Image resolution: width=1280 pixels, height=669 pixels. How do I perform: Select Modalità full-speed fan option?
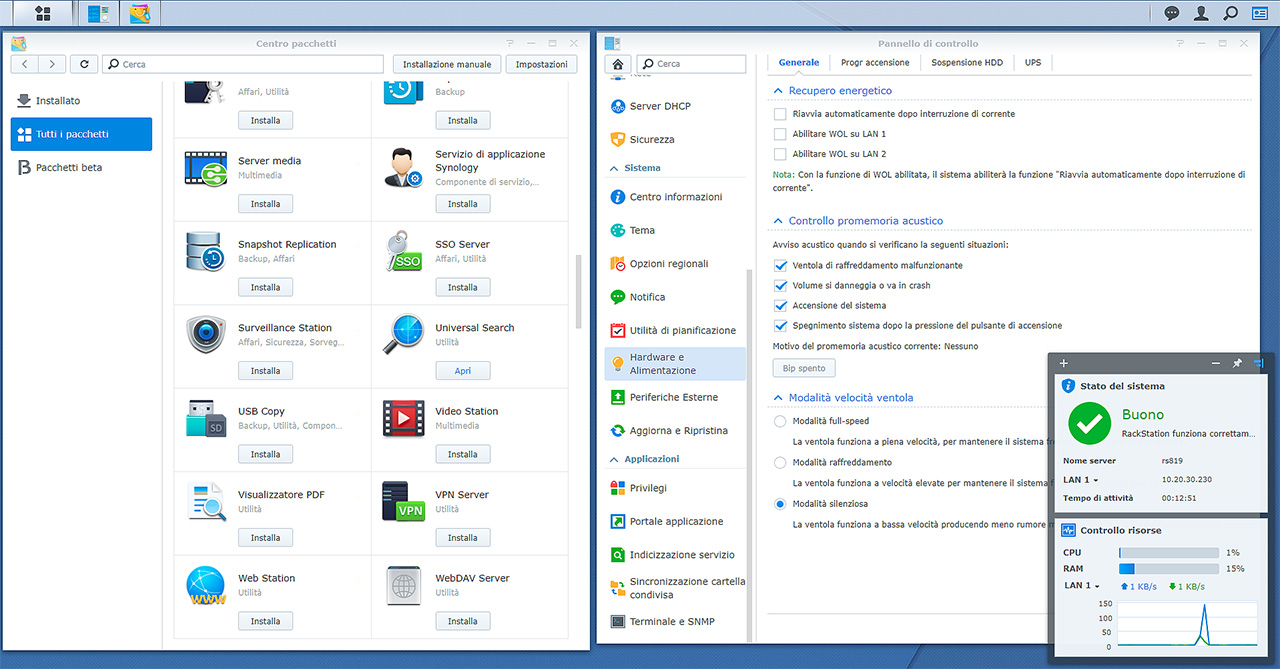coord(781,422)
